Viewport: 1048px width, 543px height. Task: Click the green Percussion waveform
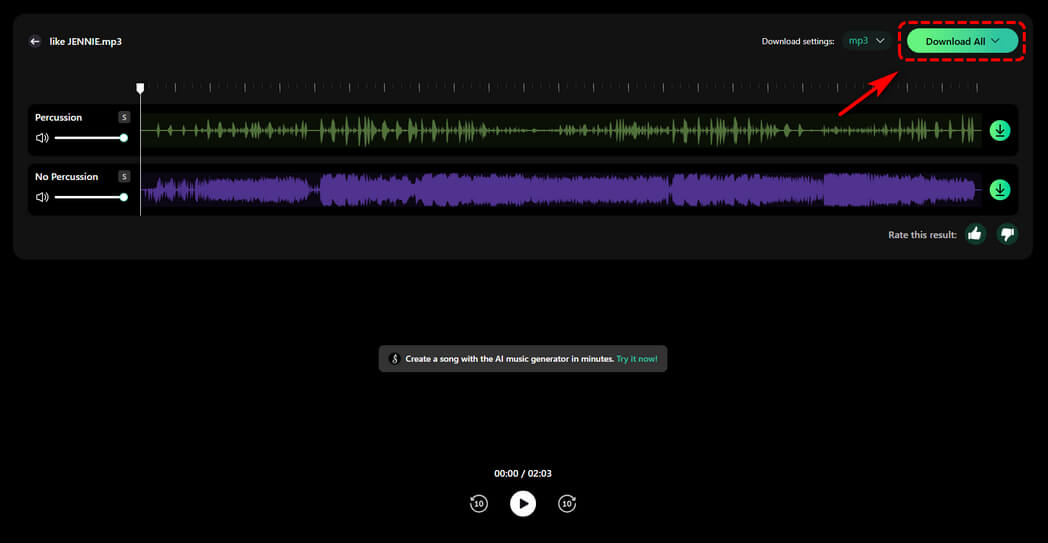pyautogui.click(x=560, y=130)
